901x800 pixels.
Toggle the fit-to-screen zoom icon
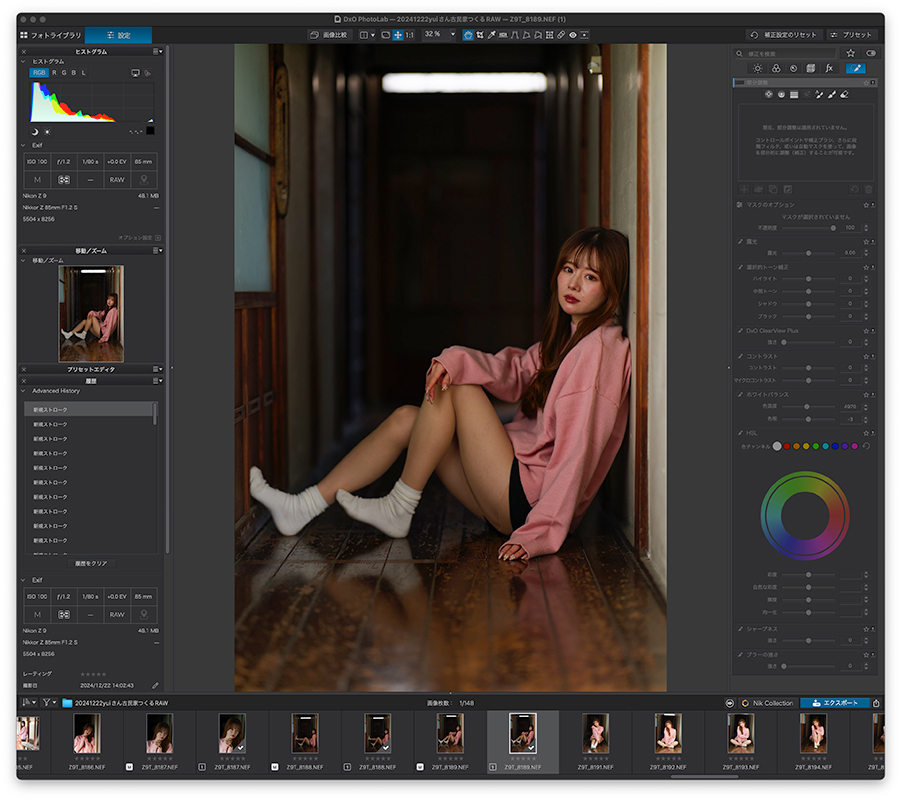click(x=386, y=35)
